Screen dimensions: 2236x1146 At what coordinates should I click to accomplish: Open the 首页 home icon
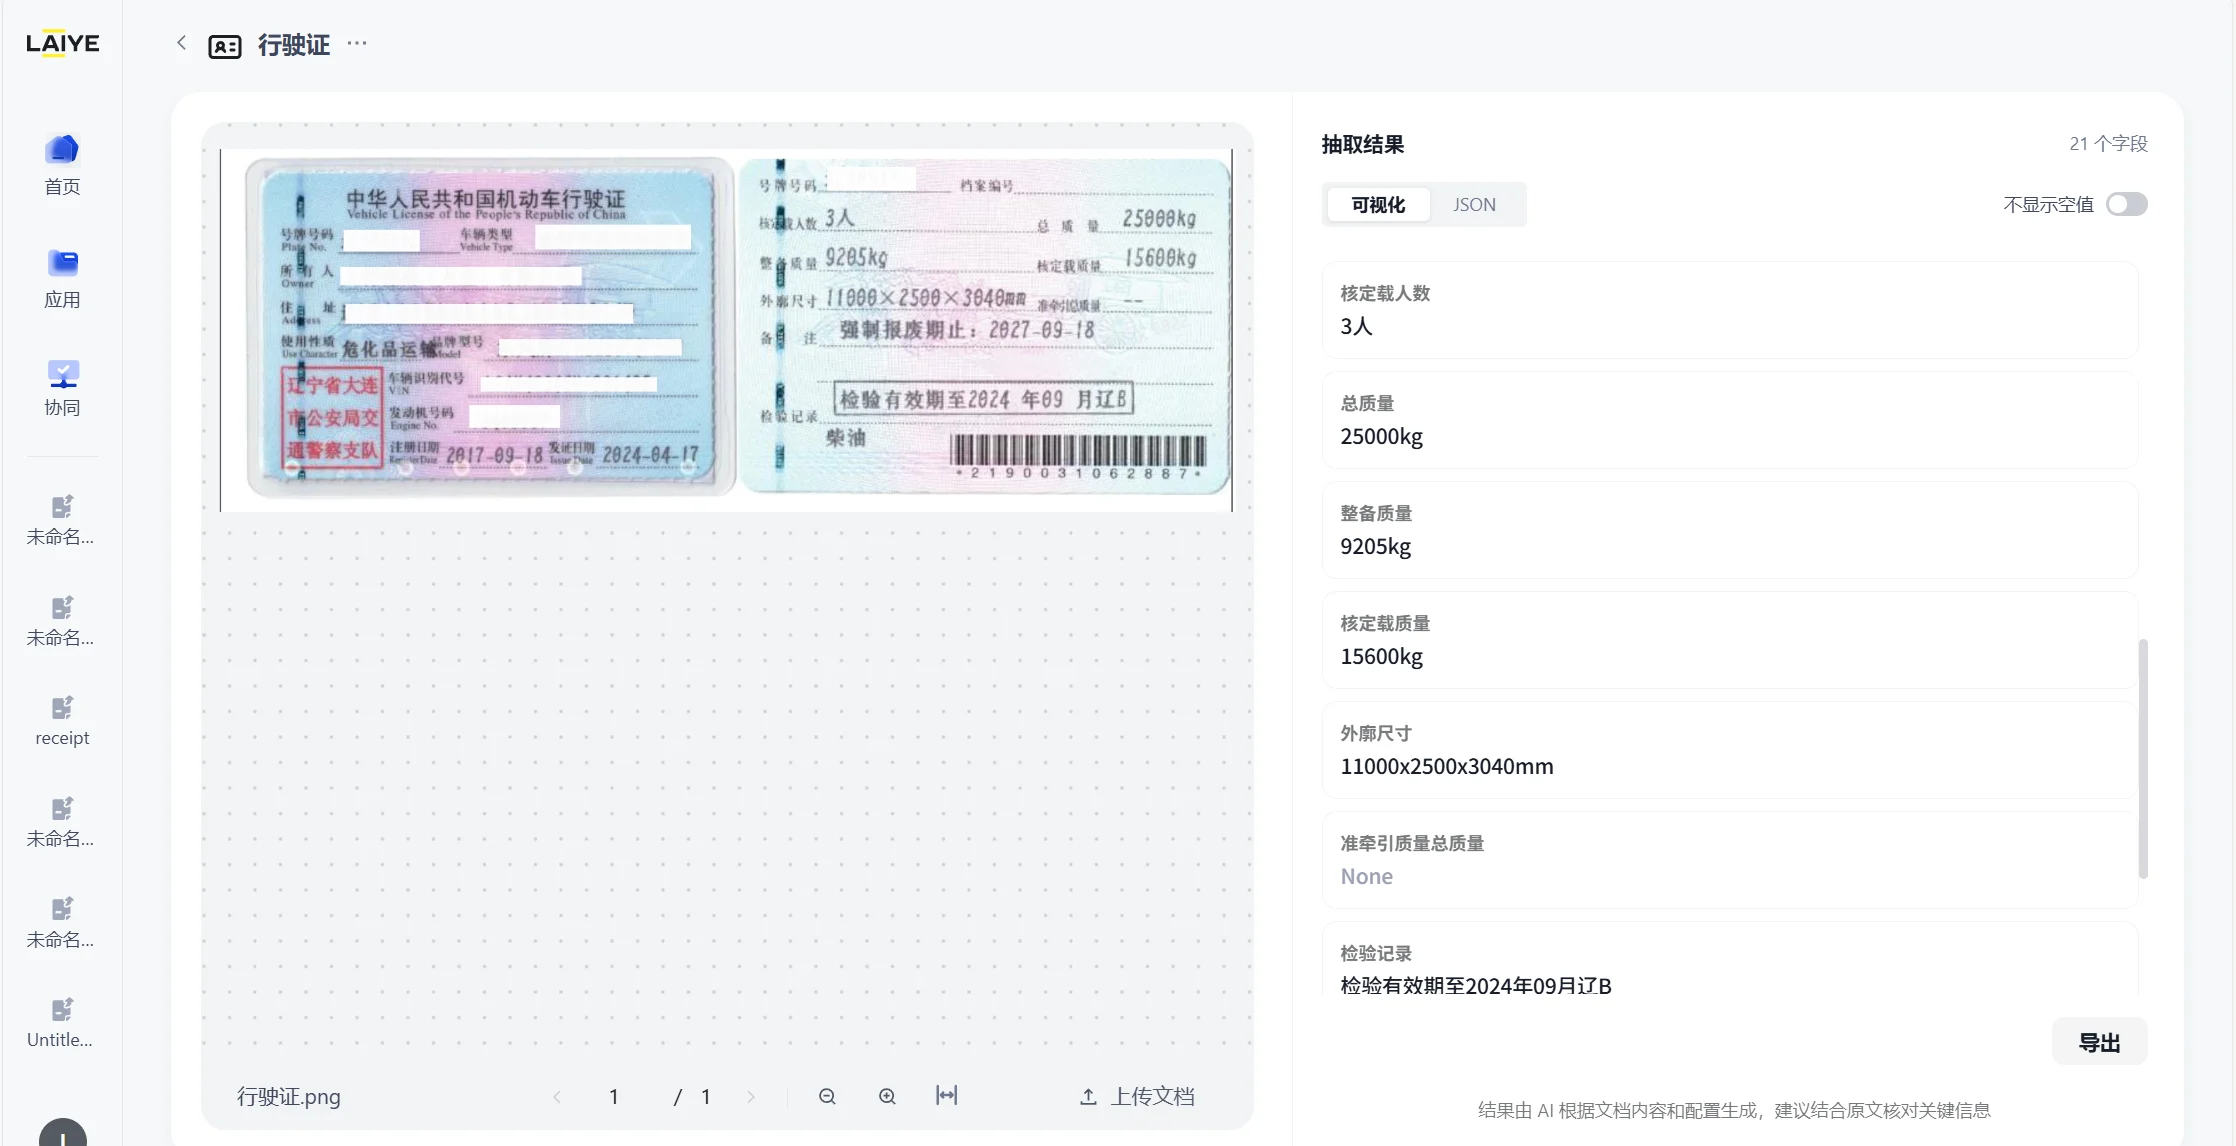62,165
